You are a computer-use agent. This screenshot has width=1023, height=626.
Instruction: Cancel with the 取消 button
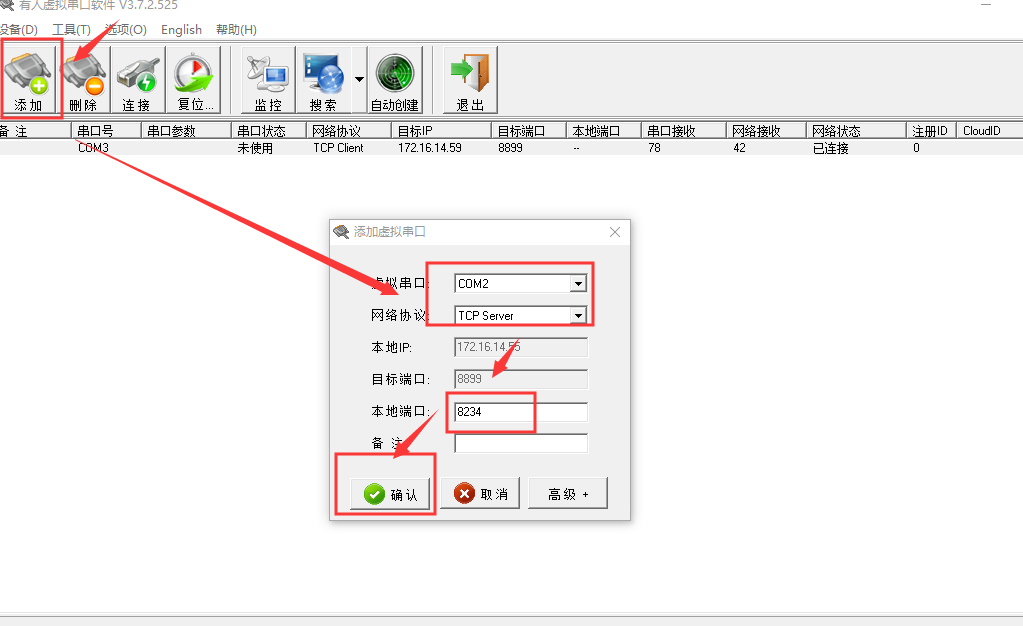[x=480, y=493]
